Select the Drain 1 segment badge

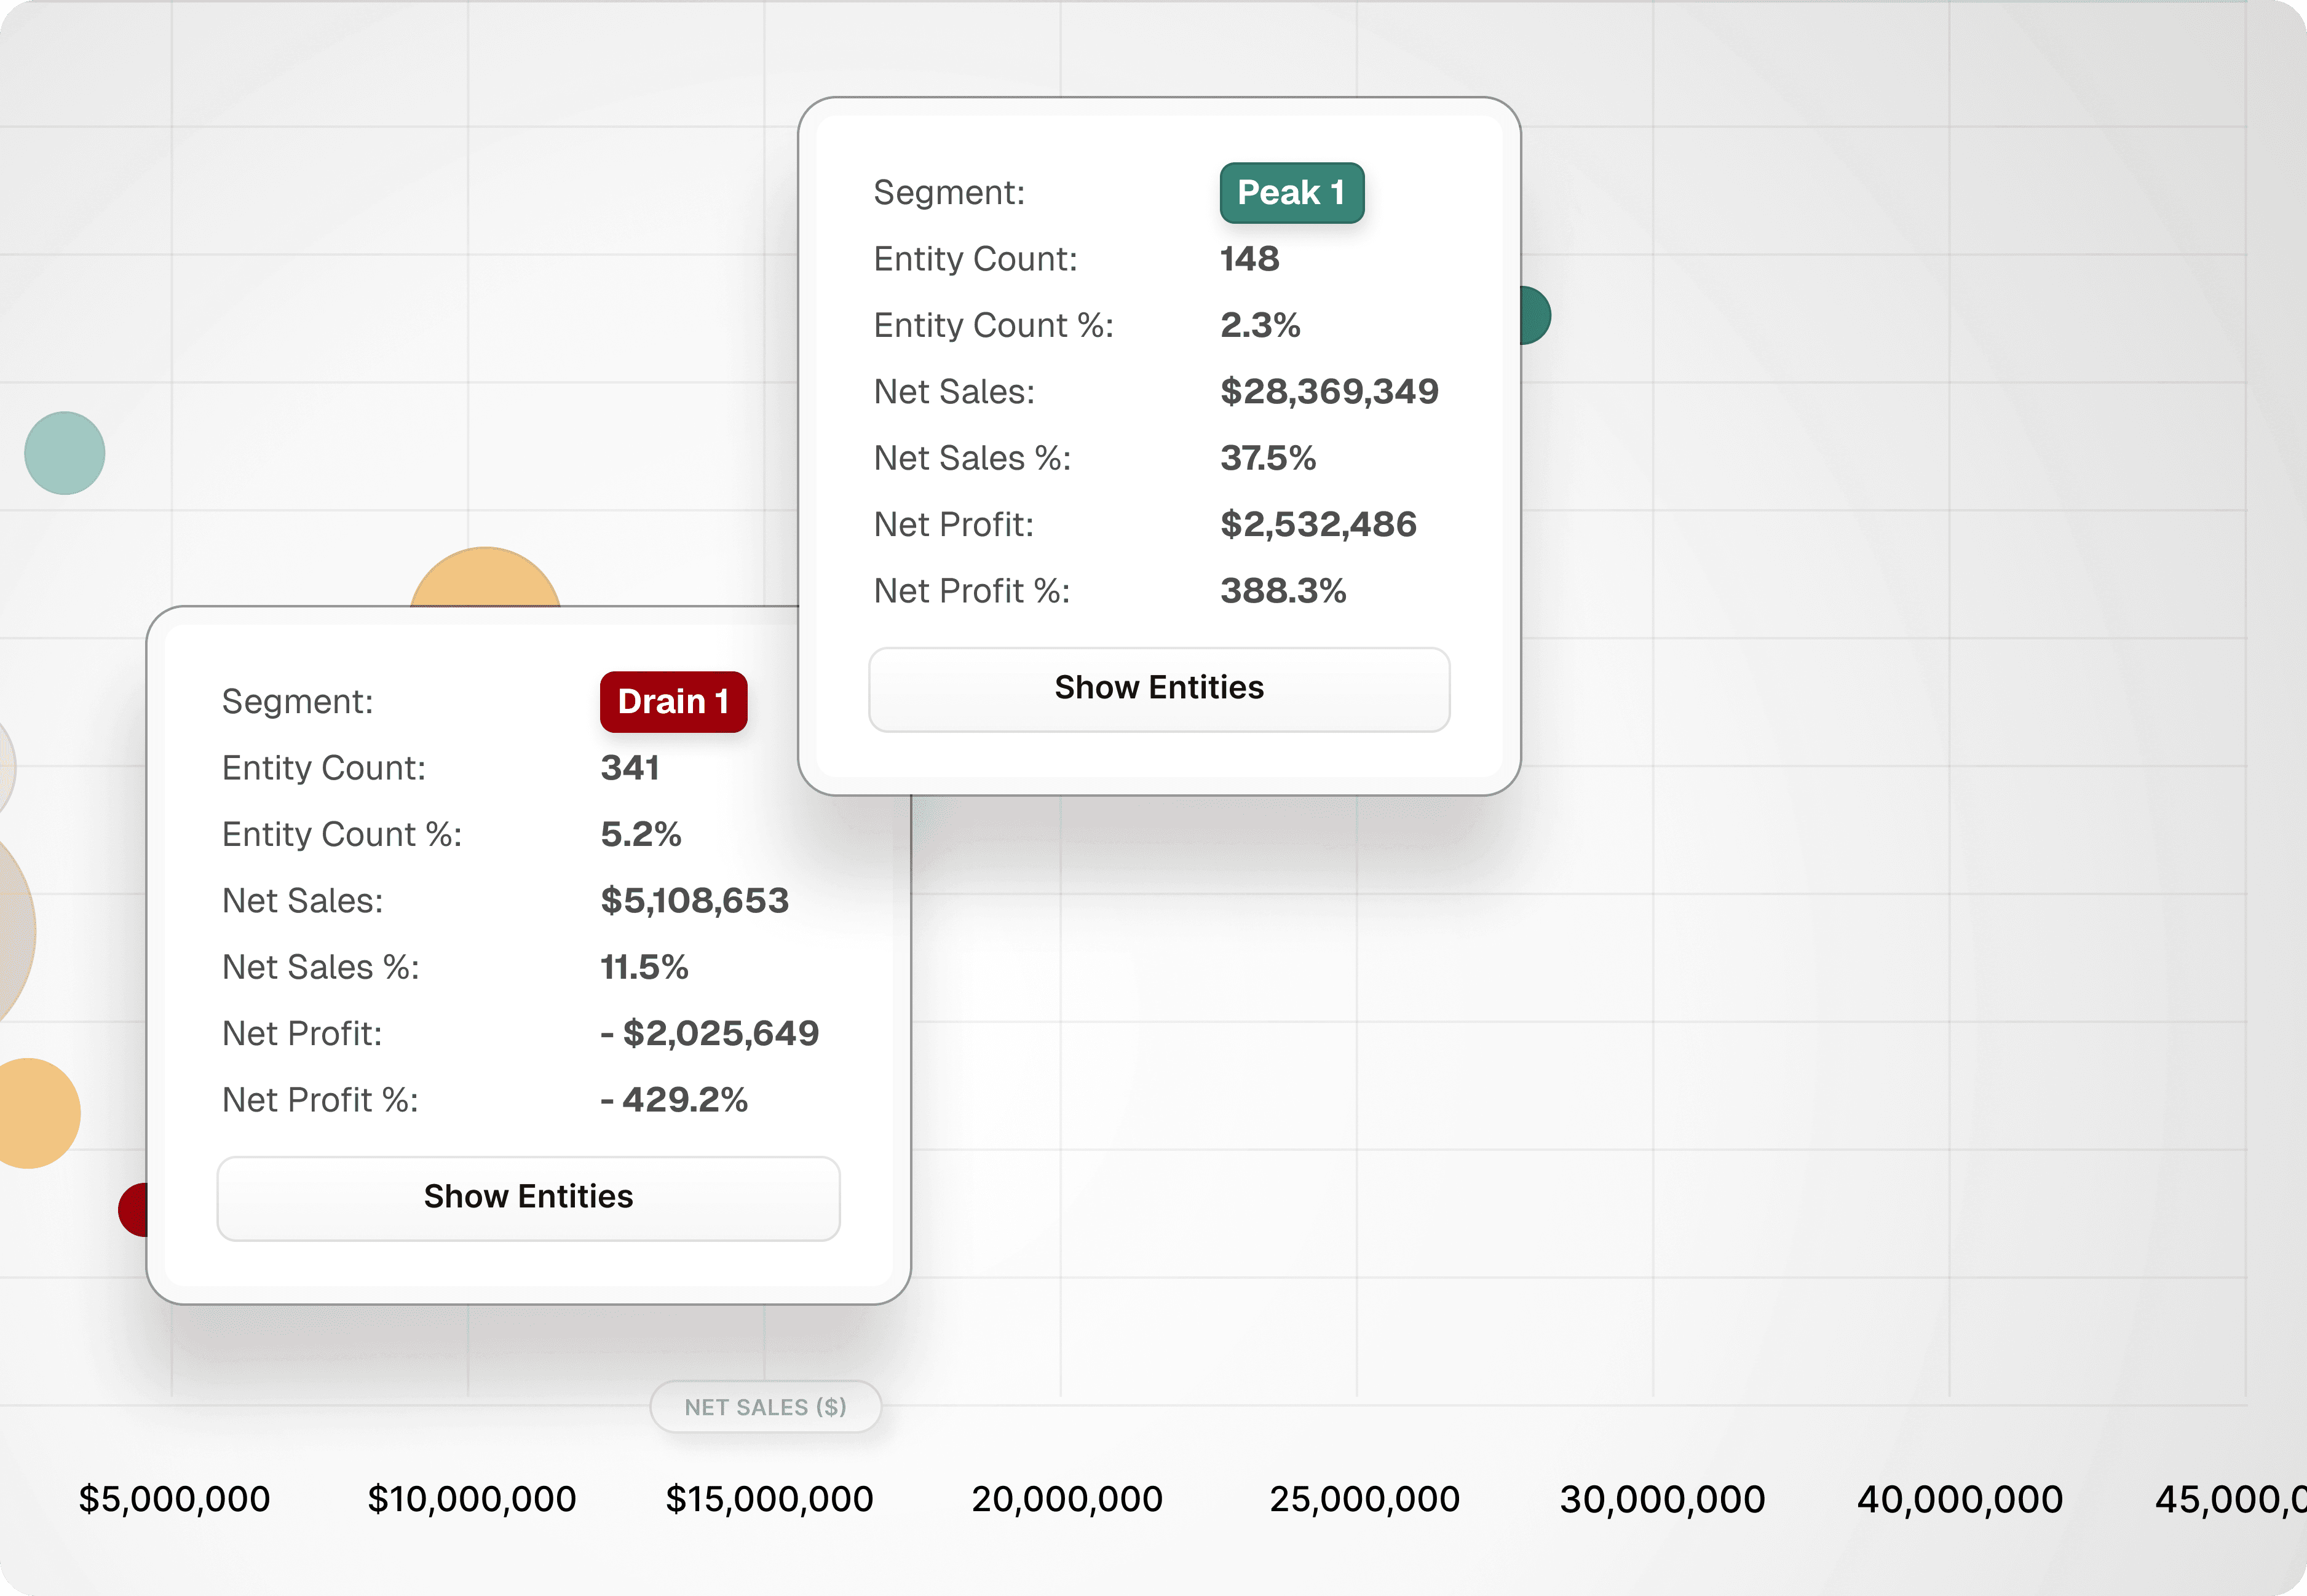[x=673, y=702]
